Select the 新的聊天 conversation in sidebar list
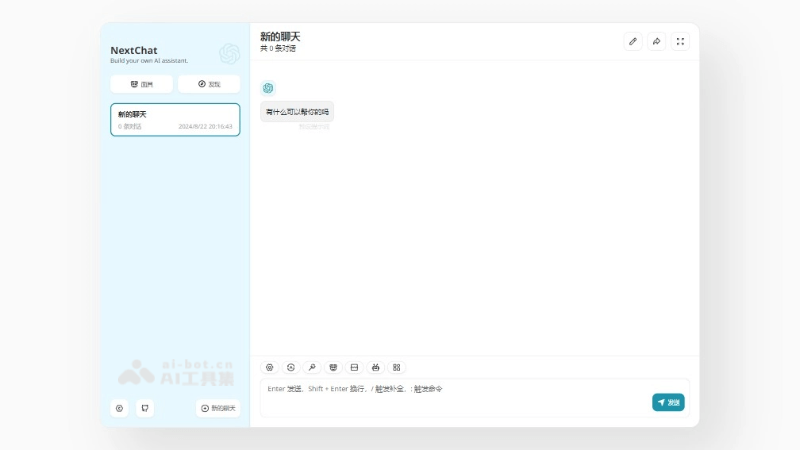Screen dimensions: 800x450 point(175,120)
